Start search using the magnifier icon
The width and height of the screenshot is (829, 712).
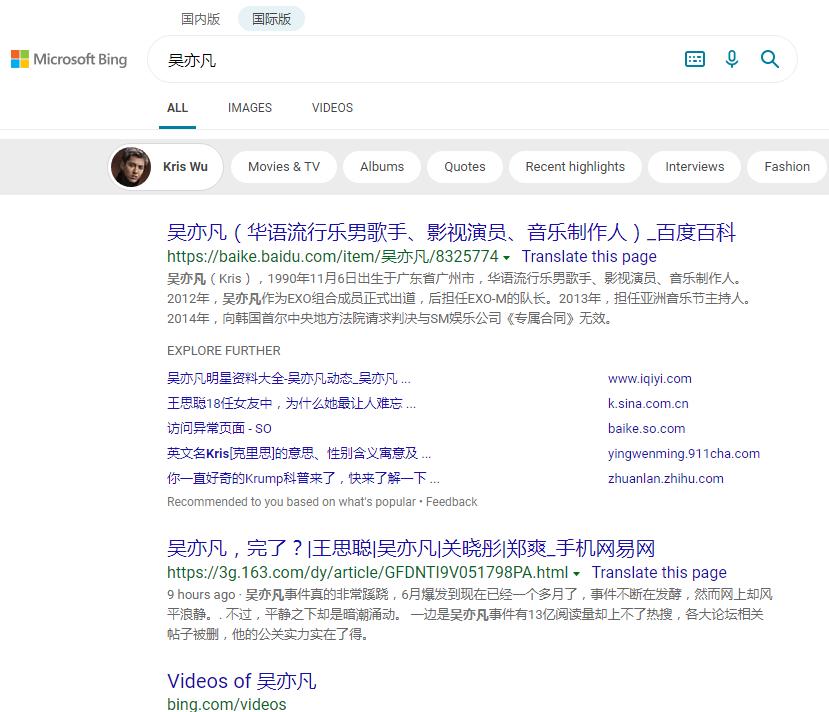(770, 59)
